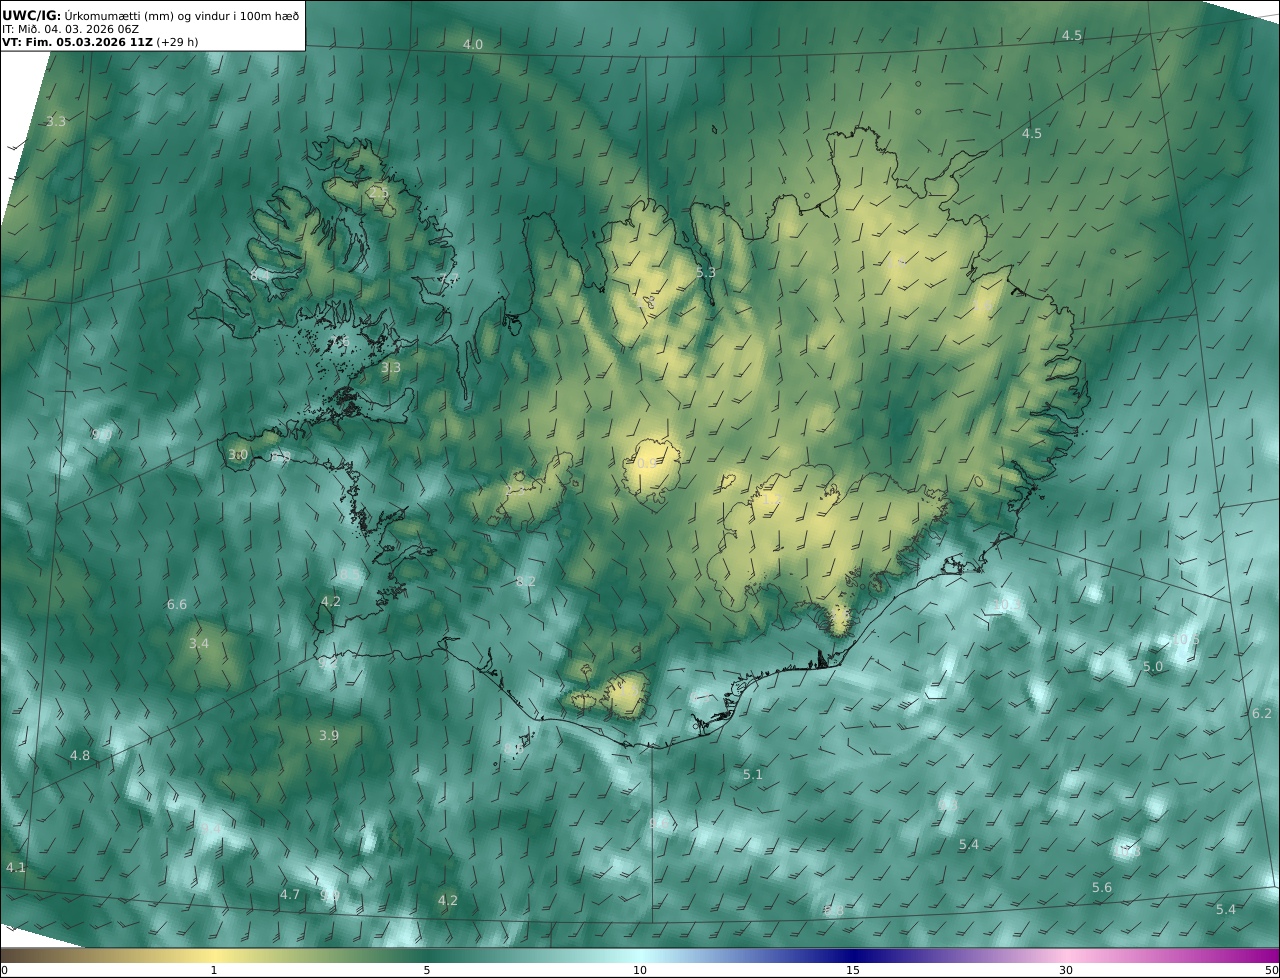
Task: Click the '6.2' value label on map
Action: (x=1262, y=713)
